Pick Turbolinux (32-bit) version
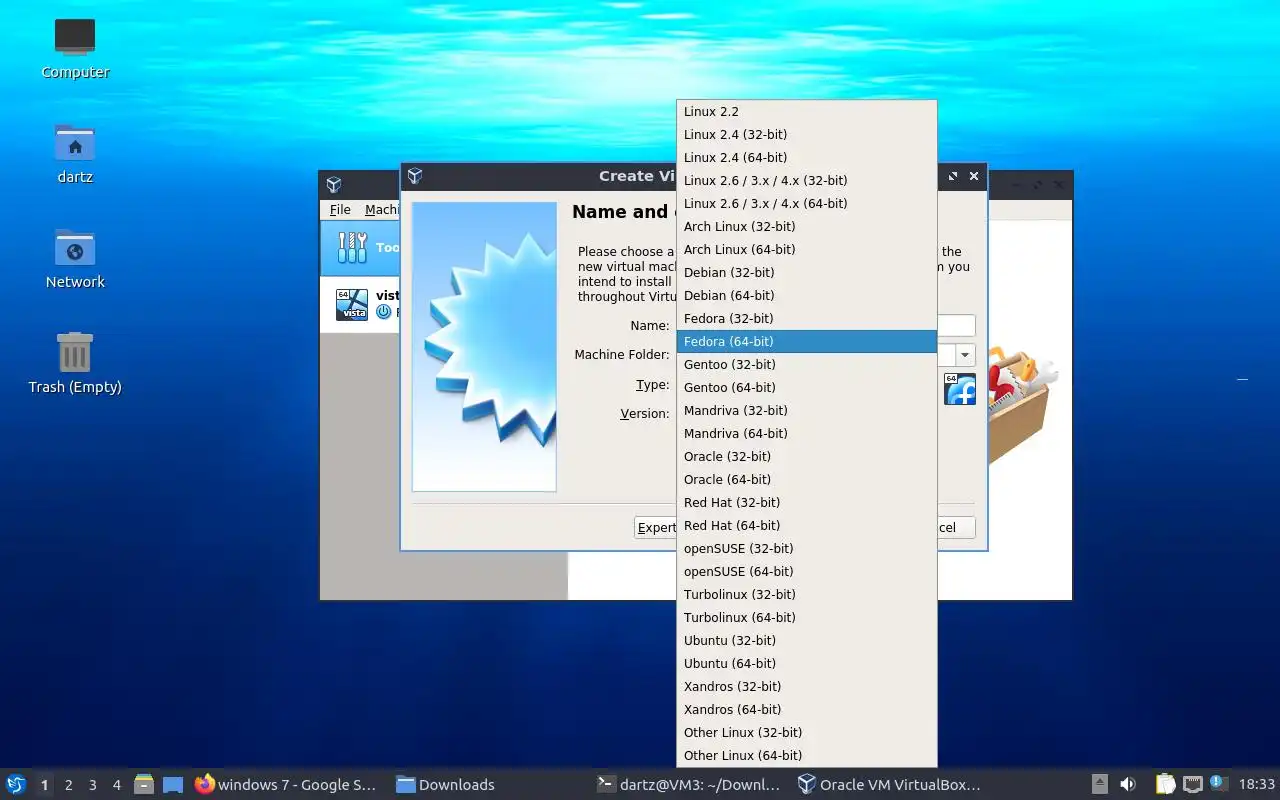The image size is (1280, 800). (x=807, y=594)
